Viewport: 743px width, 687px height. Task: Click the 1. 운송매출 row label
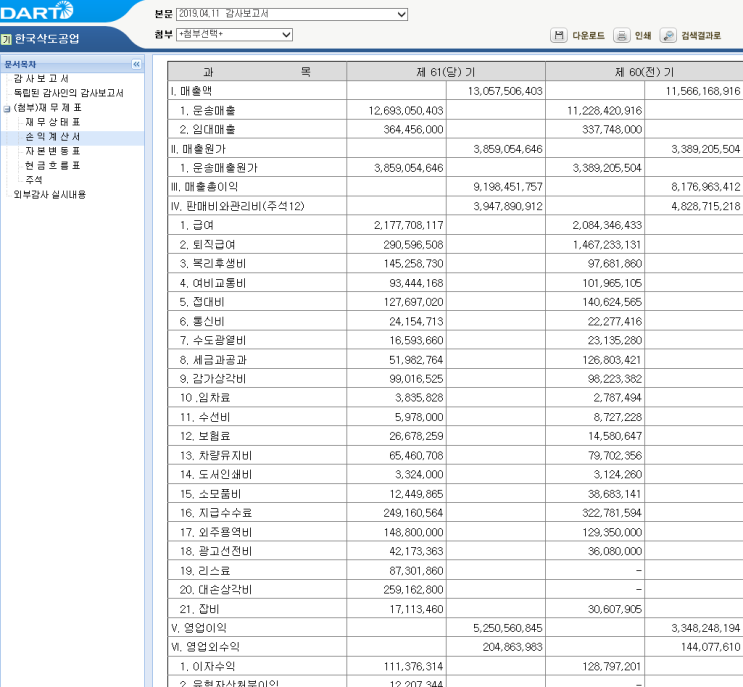click(208, 110)
